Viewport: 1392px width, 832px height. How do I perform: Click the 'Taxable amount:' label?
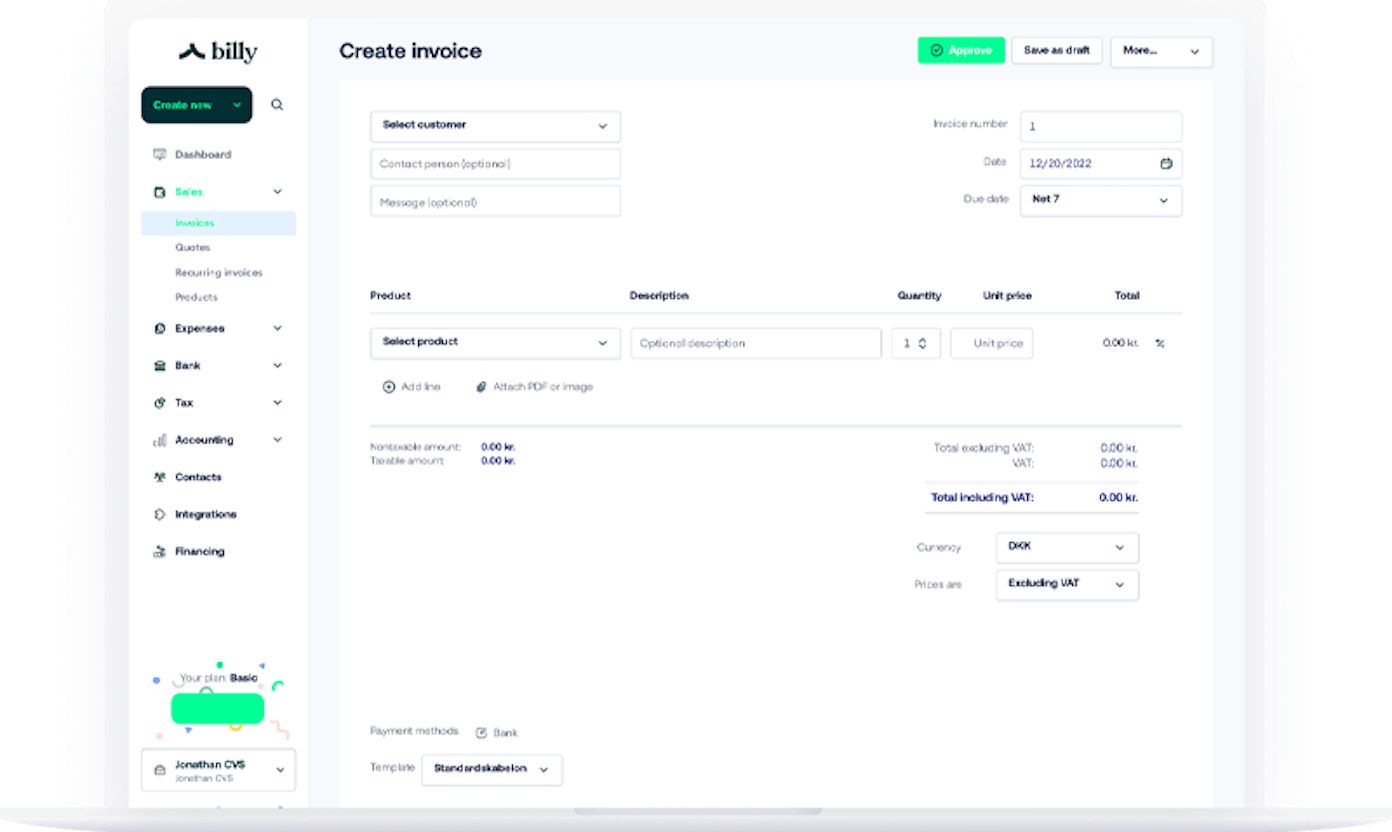(x=407, y=461)
